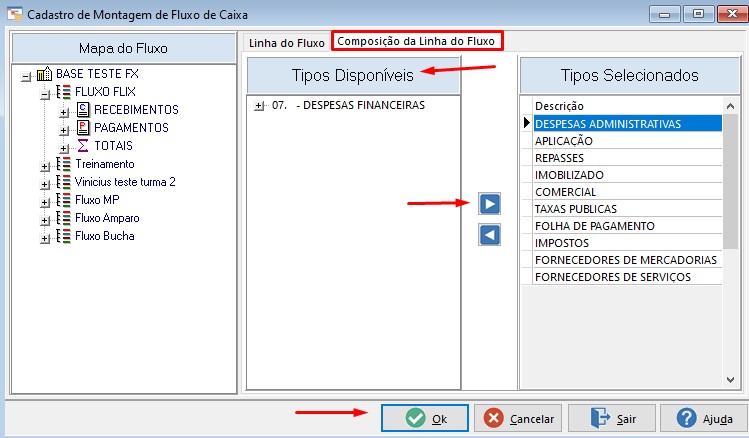Select Fluxo Bucha tree label
The width and height of the screenshot is (749, 438).
tap(105, 236)
